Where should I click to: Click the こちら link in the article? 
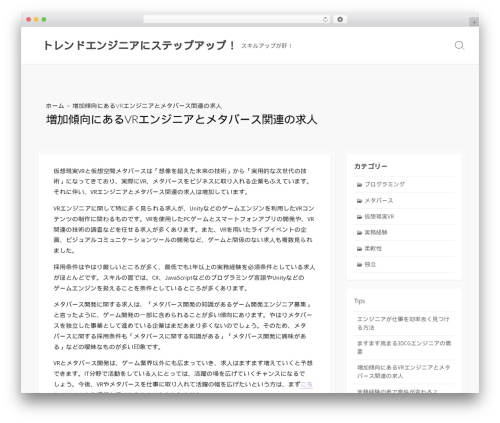(x=306, y=385)
